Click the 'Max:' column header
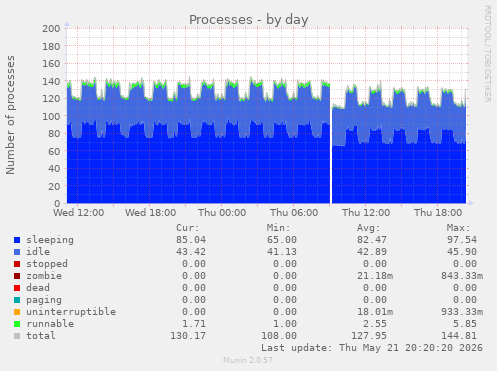Viewport: 497px width, 371px height. [x=458, y=228]
